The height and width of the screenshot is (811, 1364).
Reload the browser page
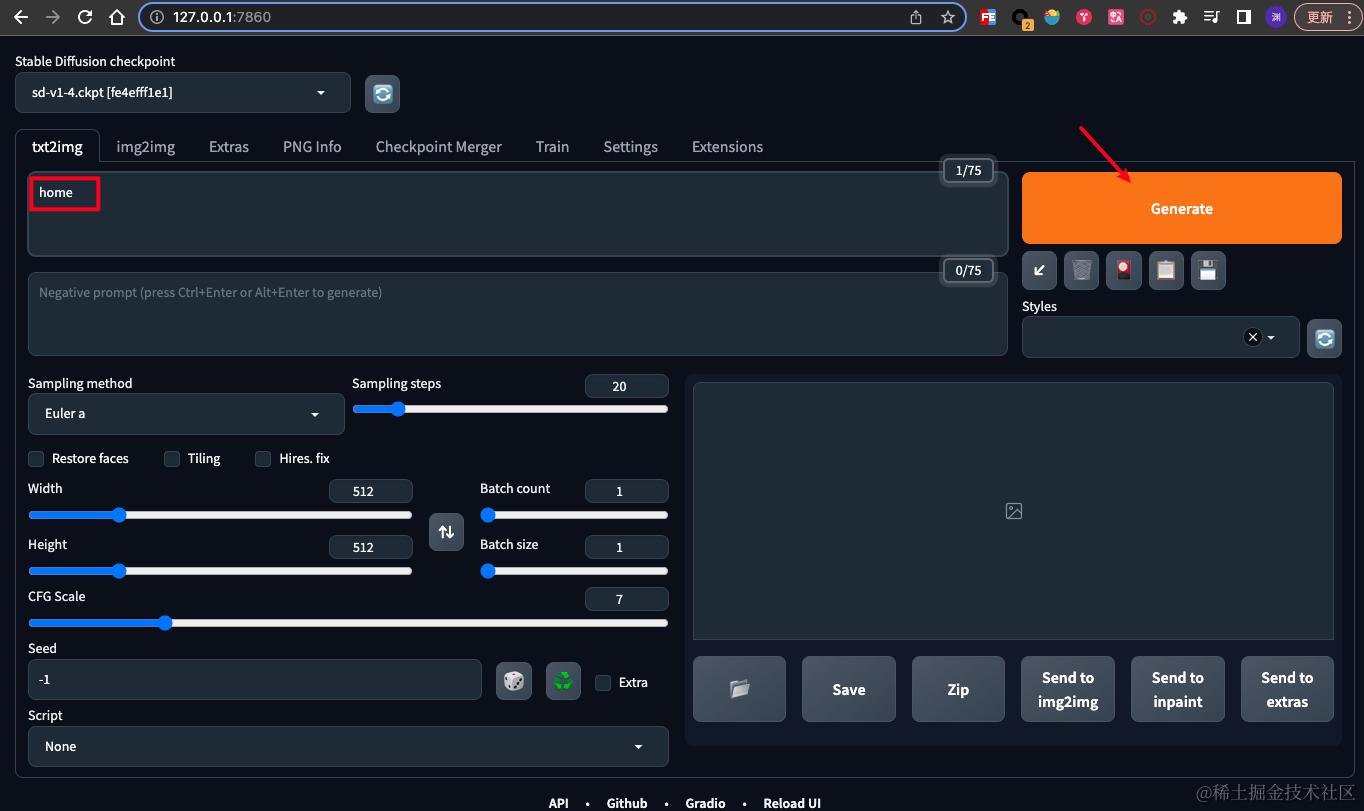pos(85,17)
